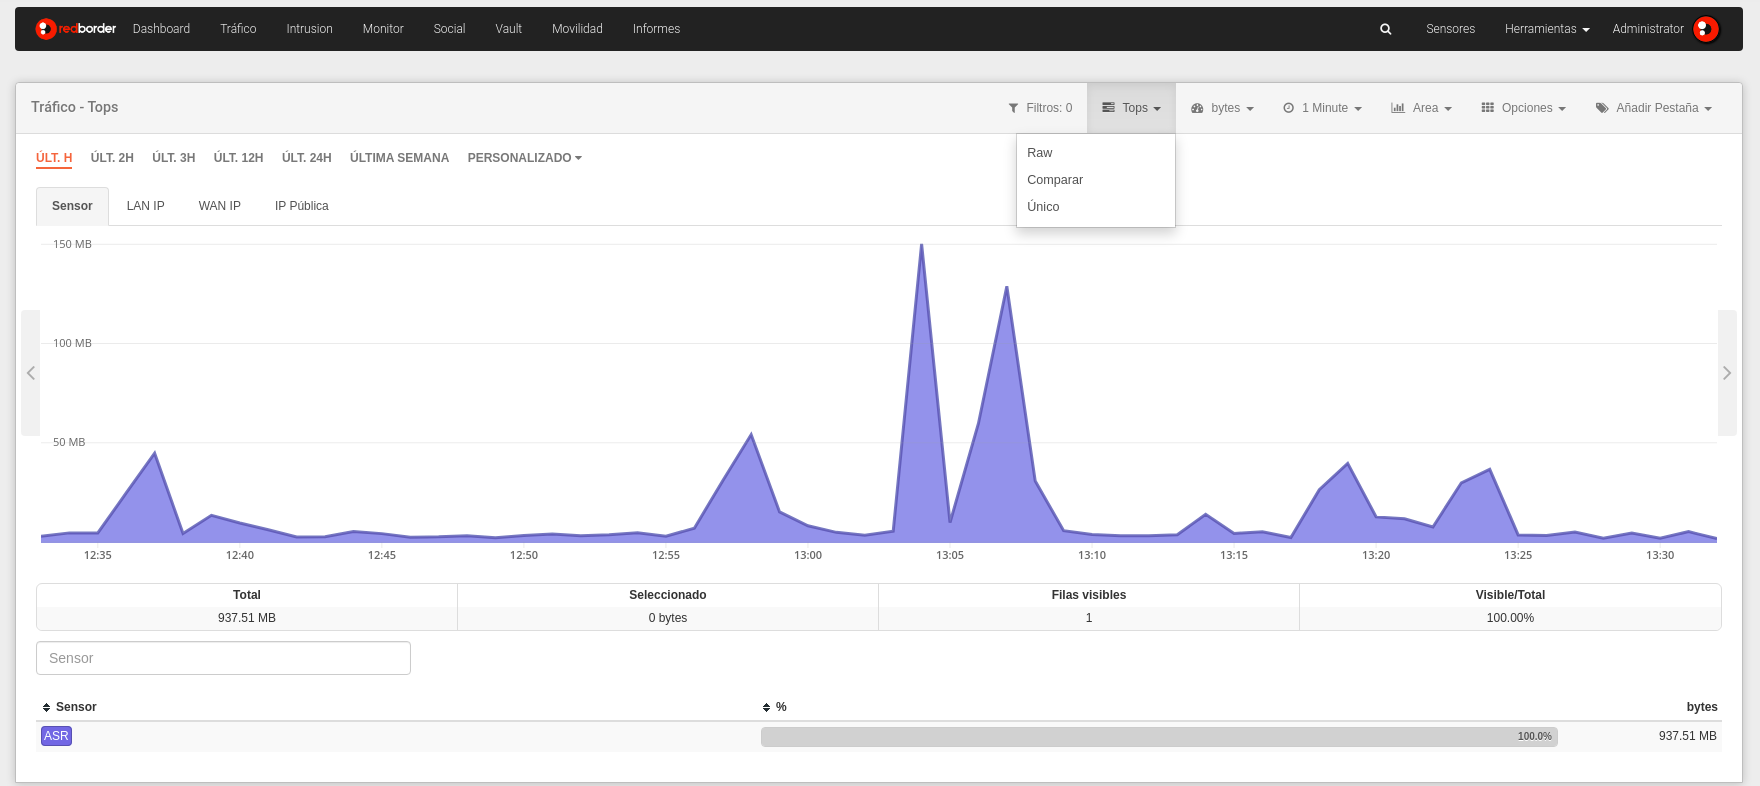Switch to the IP Pública tab
Screen dimensions: 1760x786
click(302, 206)
